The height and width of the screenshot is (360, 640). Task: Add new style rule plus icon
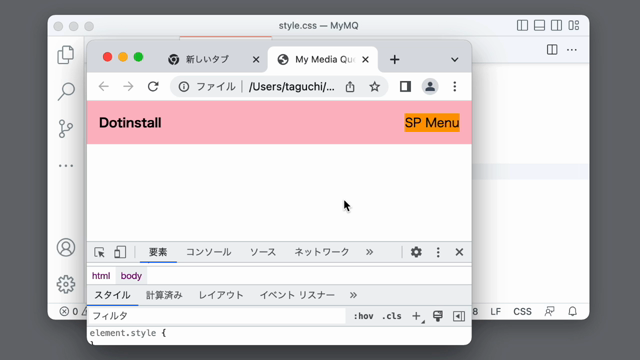417,316
